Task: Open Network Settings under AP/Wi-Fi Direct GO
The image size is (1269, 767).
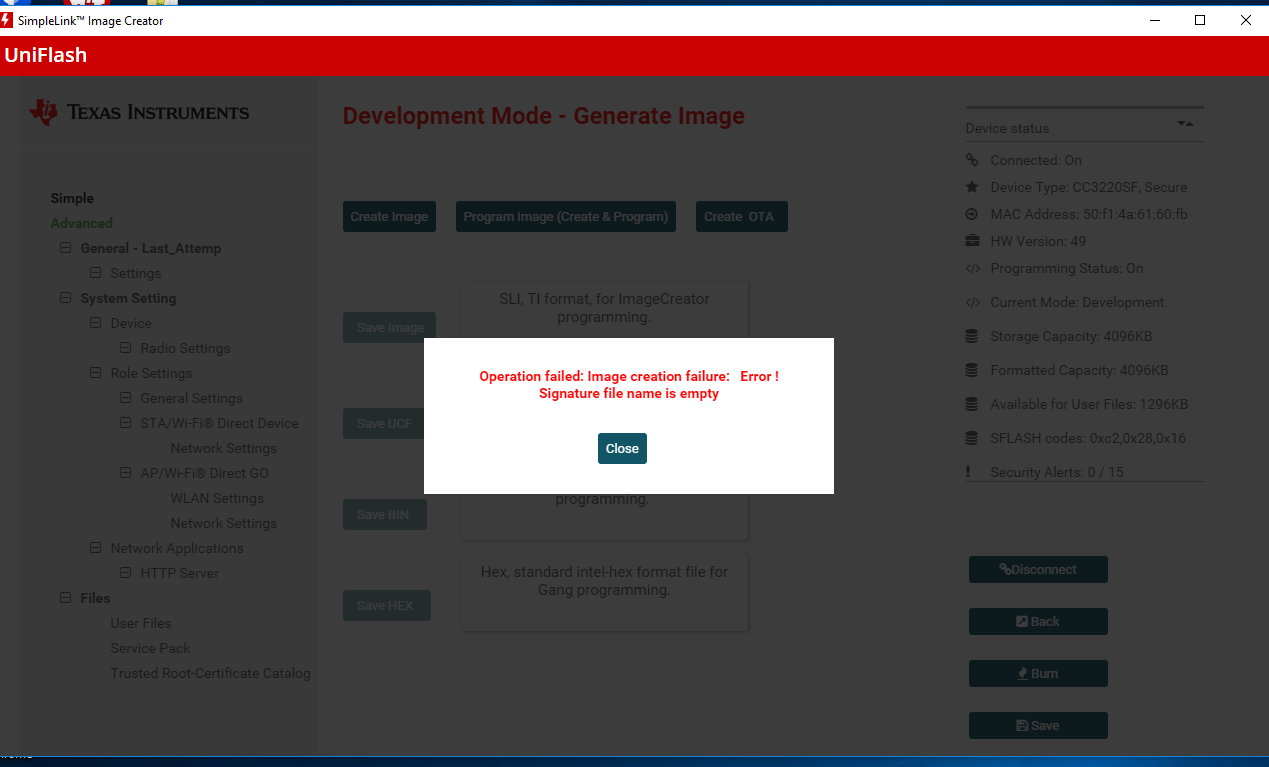Action: tap(223, 523)
